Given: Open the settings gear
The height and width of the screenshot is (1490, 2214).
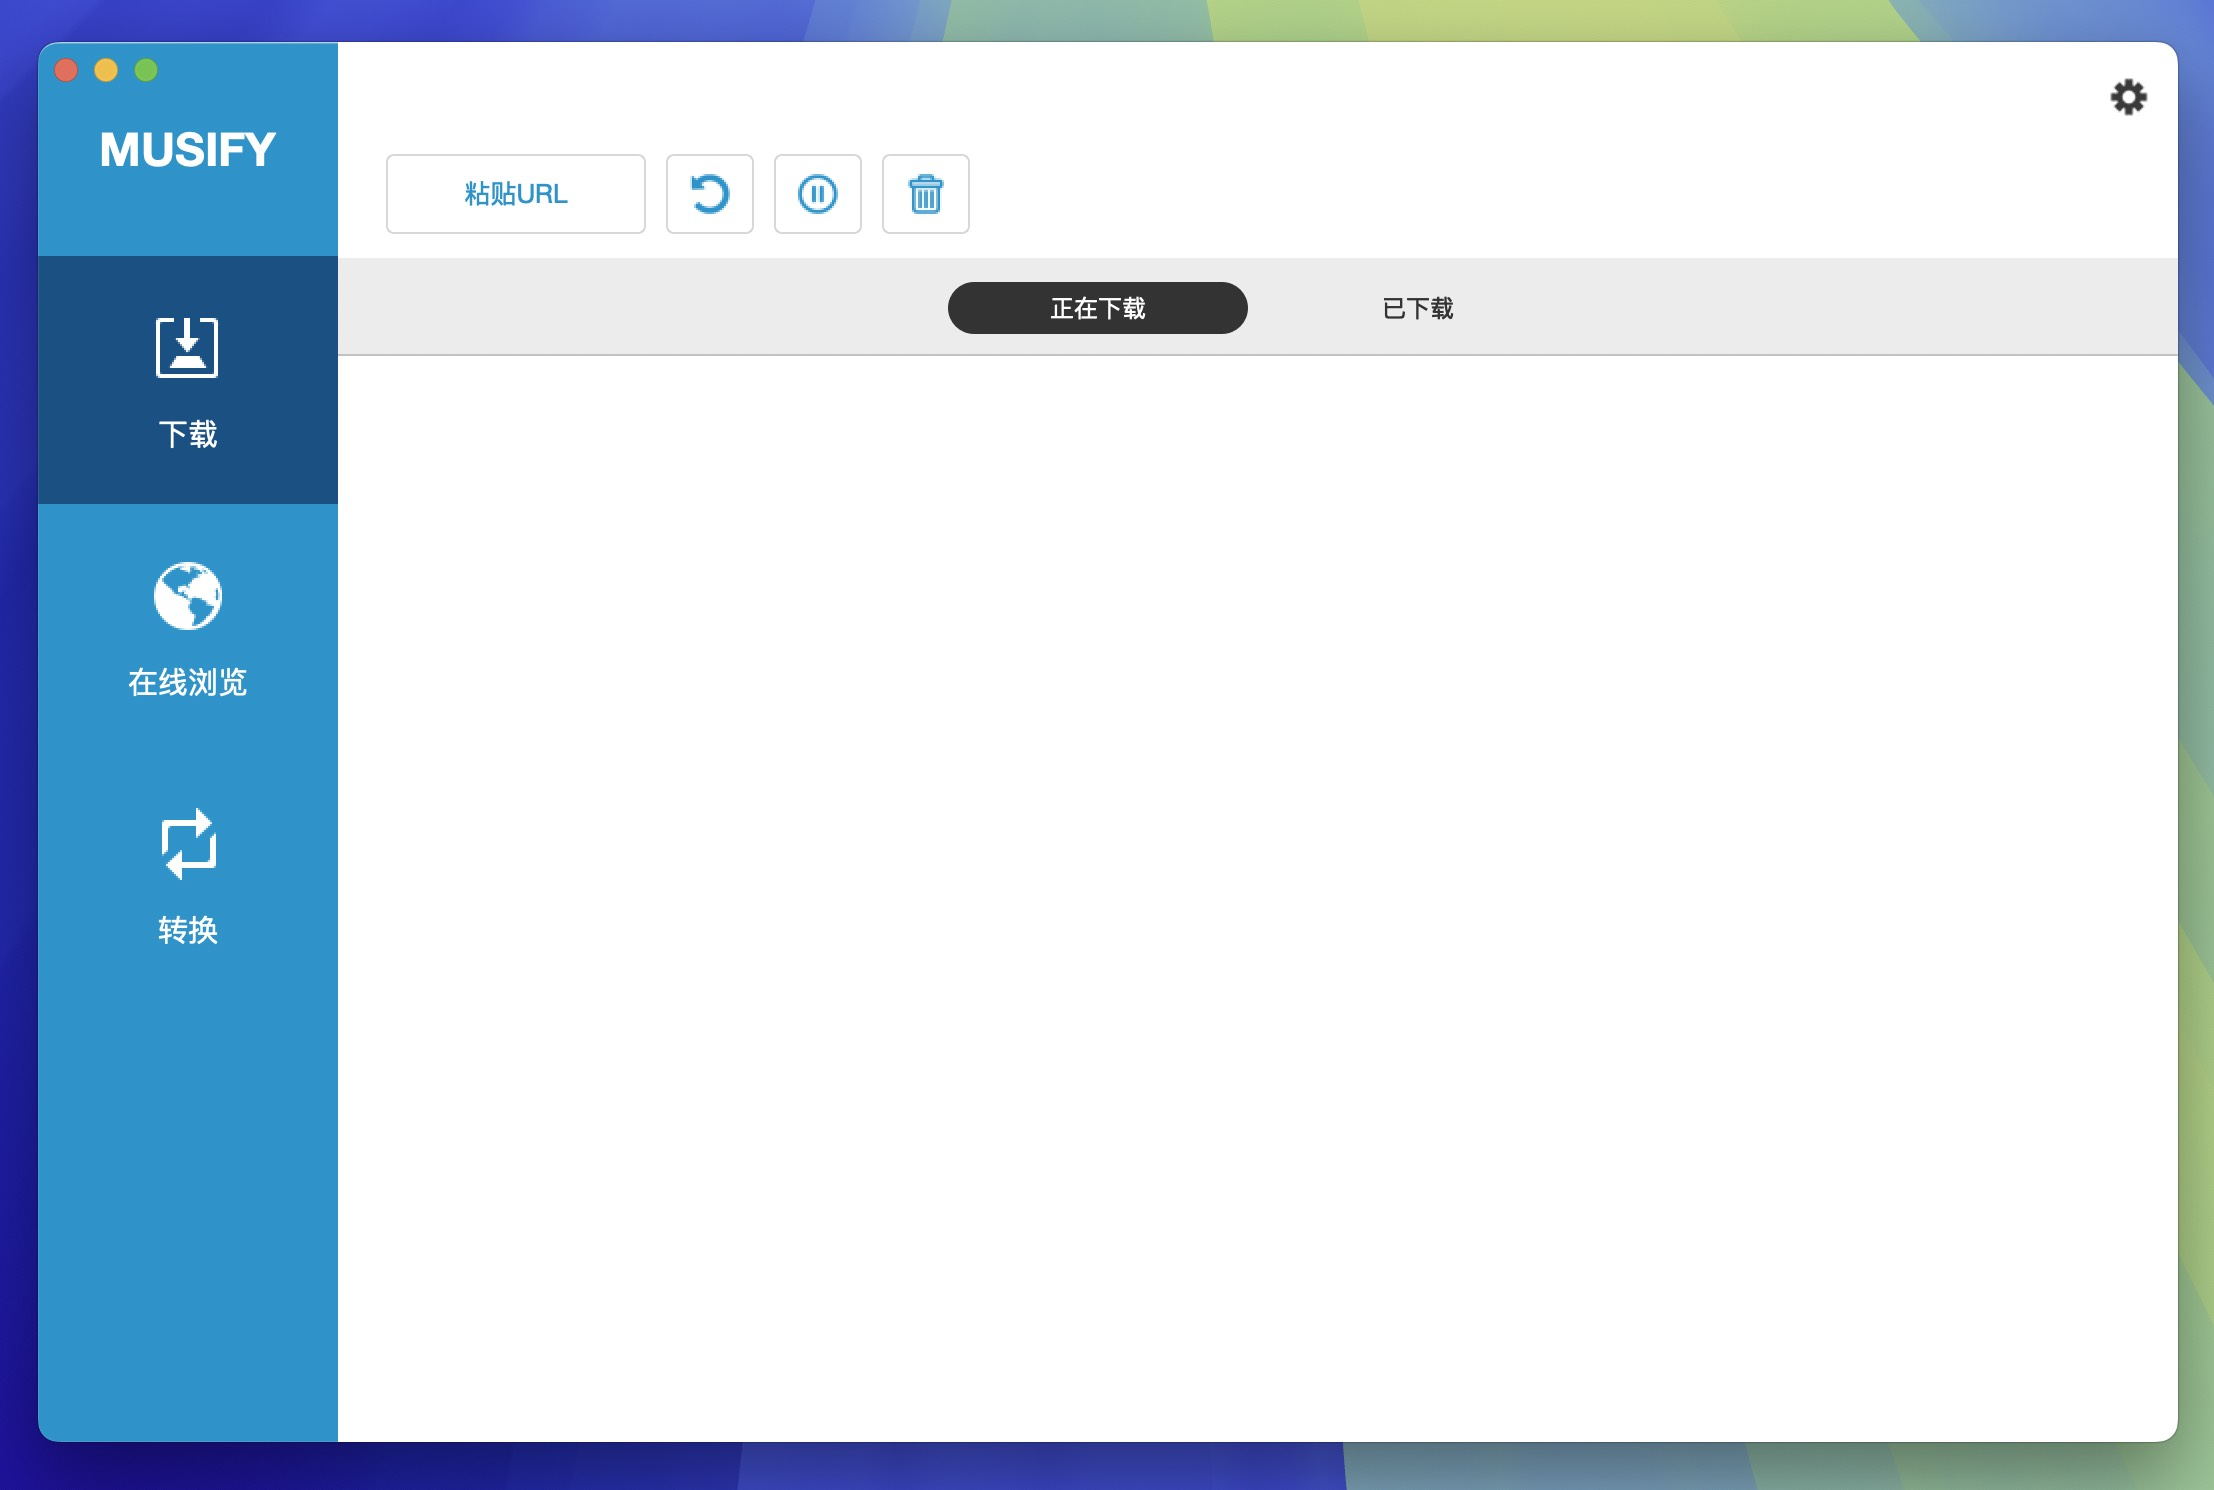Looking at the screenshot, I should (2130, 96).
